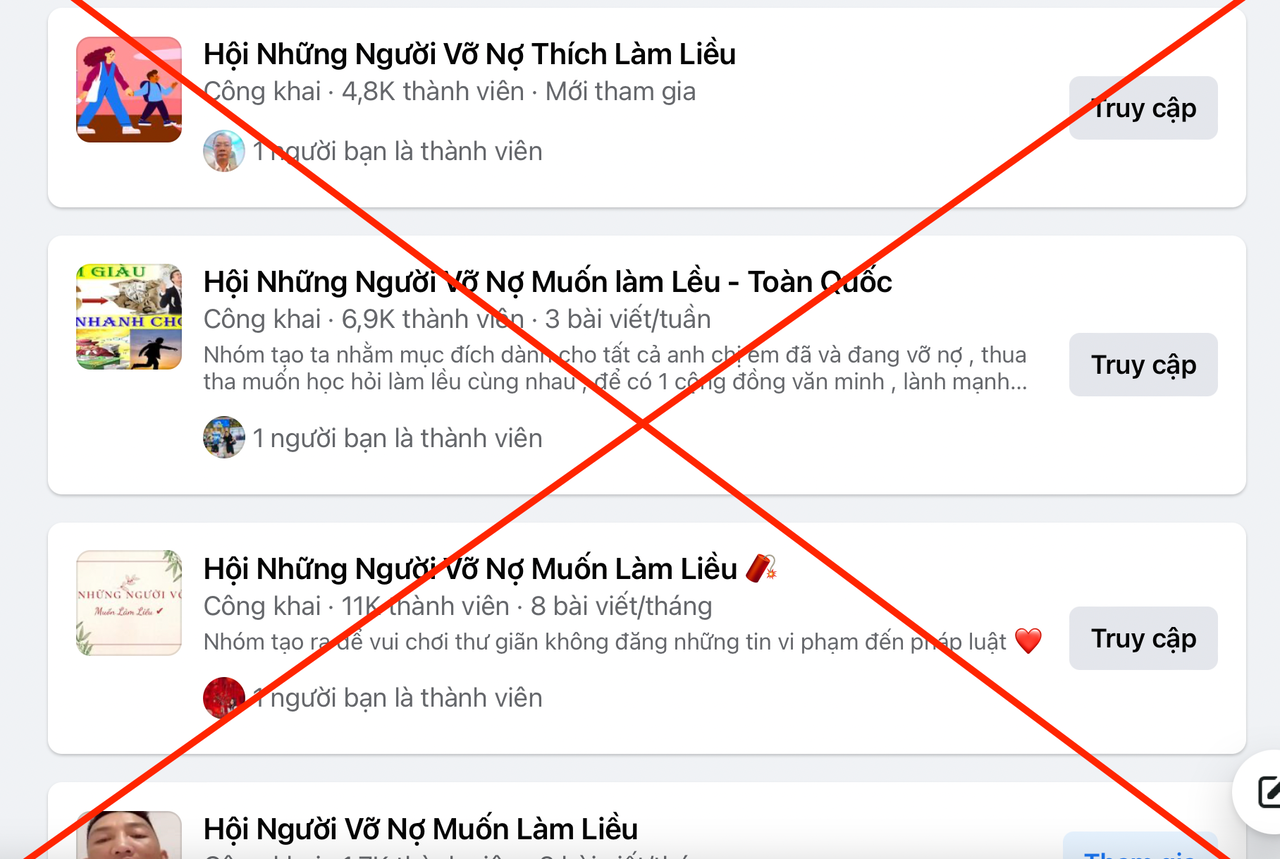Click Truy cập for the Toàn Quốc group
Image resolution: width=1280 pixels, height=859 pixels.
pos(1143,365)
